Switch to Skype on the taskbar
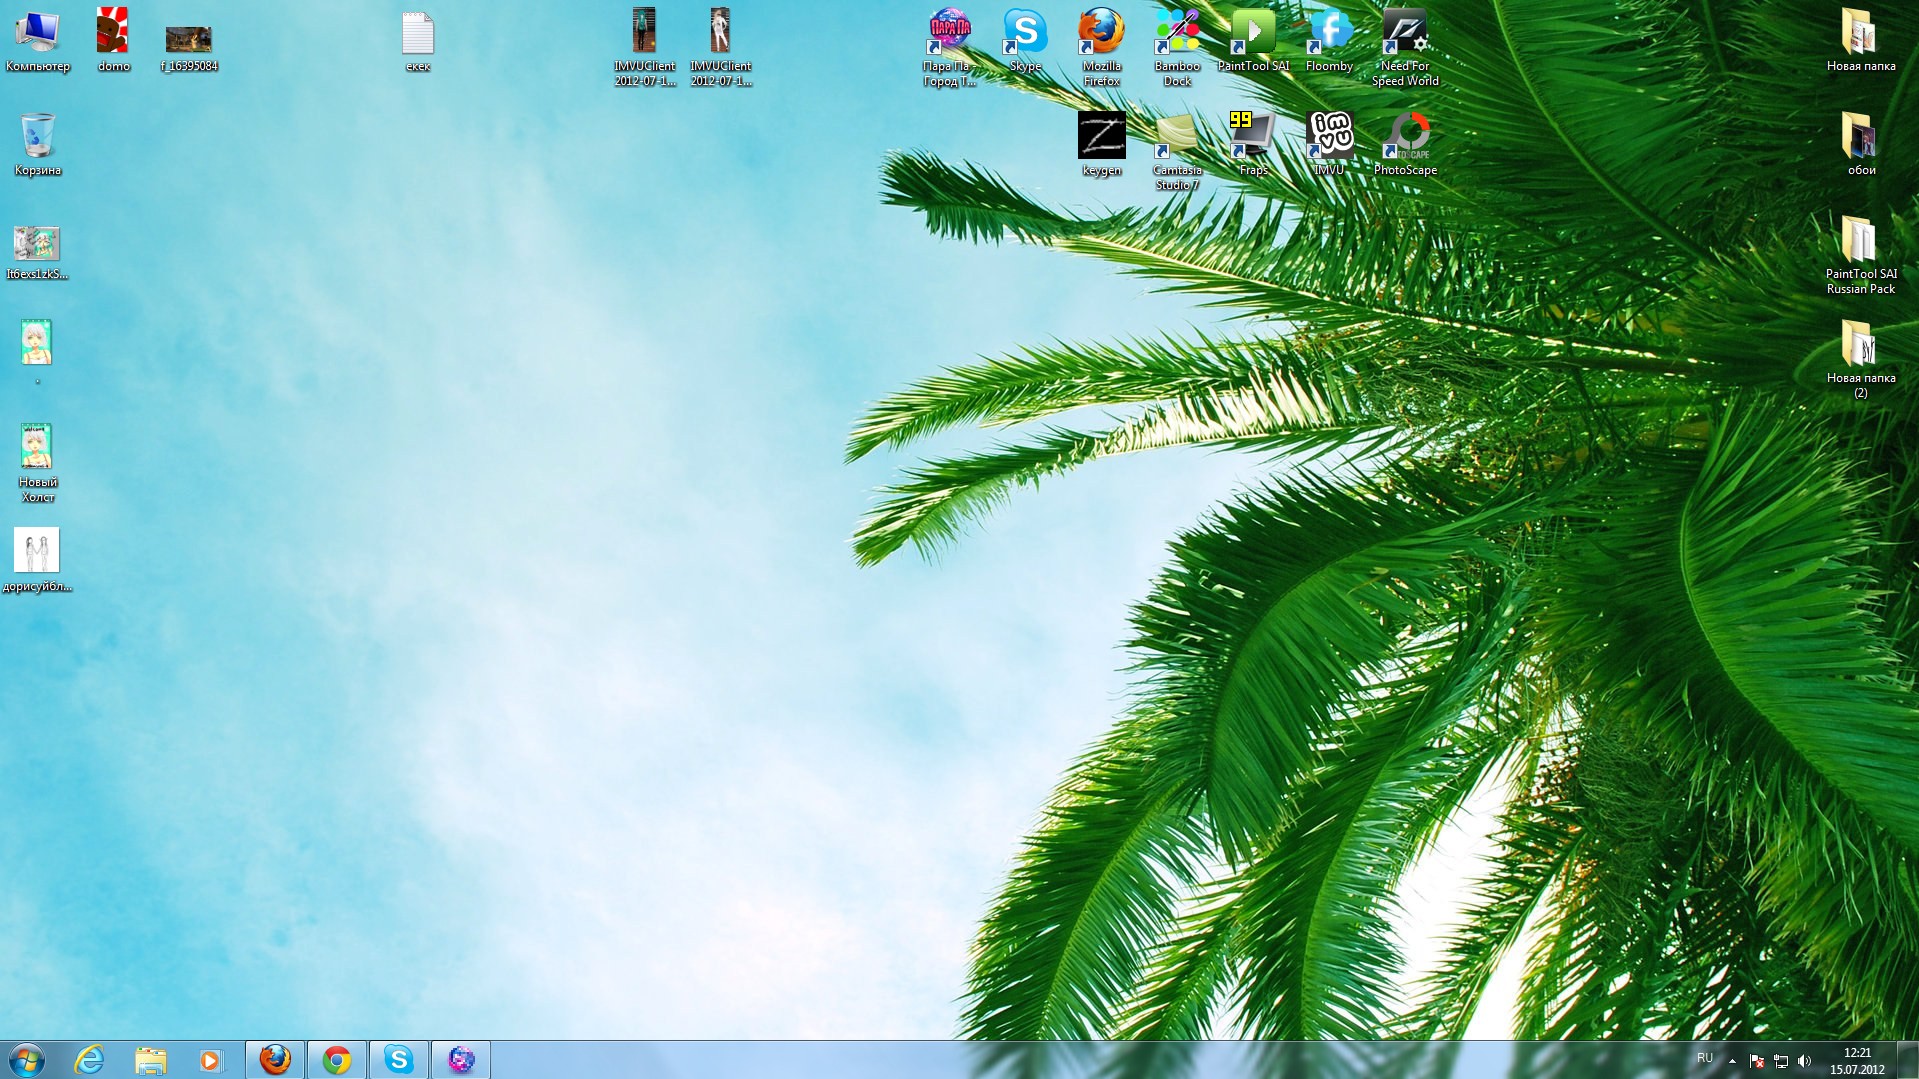This screenshot has width=1919, height=1079. click(x=399, y=1060)
